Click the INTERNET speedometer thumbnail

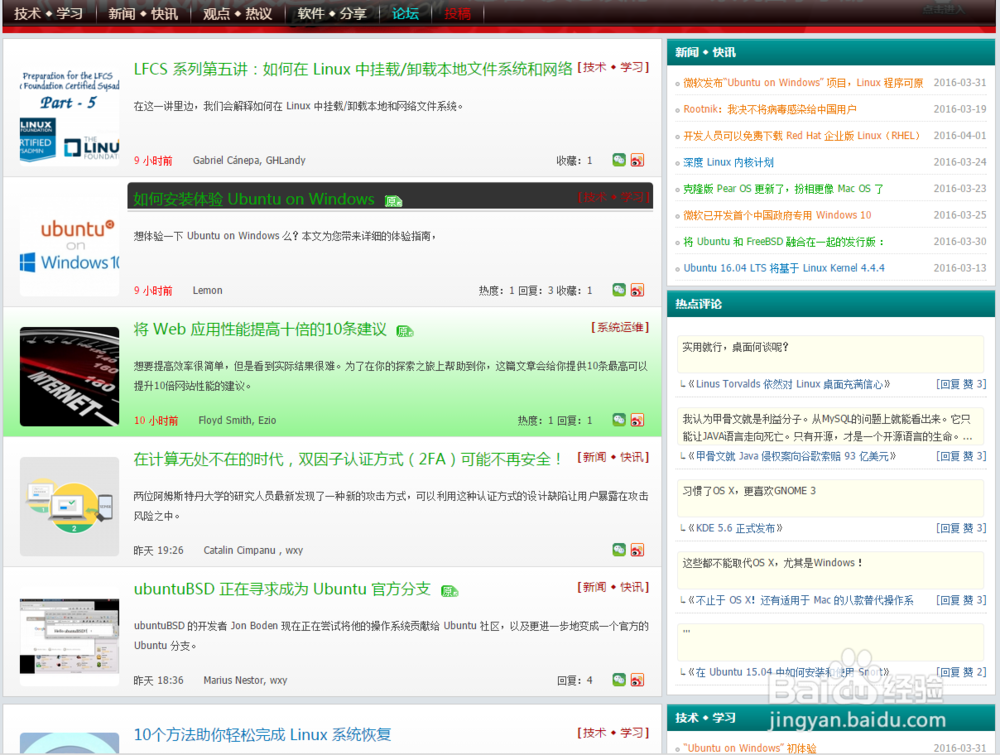(x=70, y=376)
